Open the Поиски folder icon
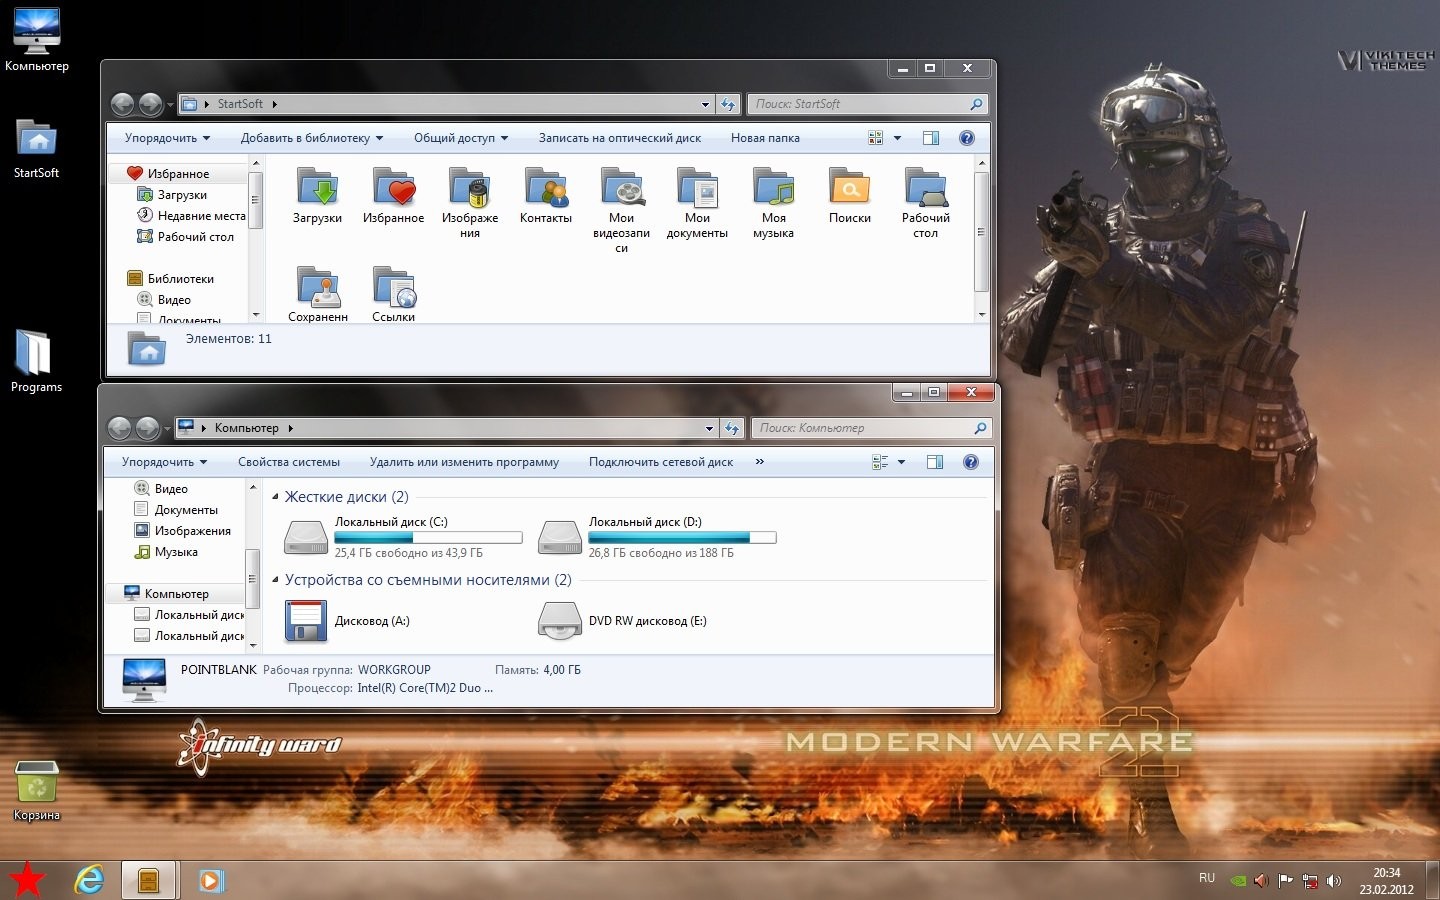 click(850, 187)
